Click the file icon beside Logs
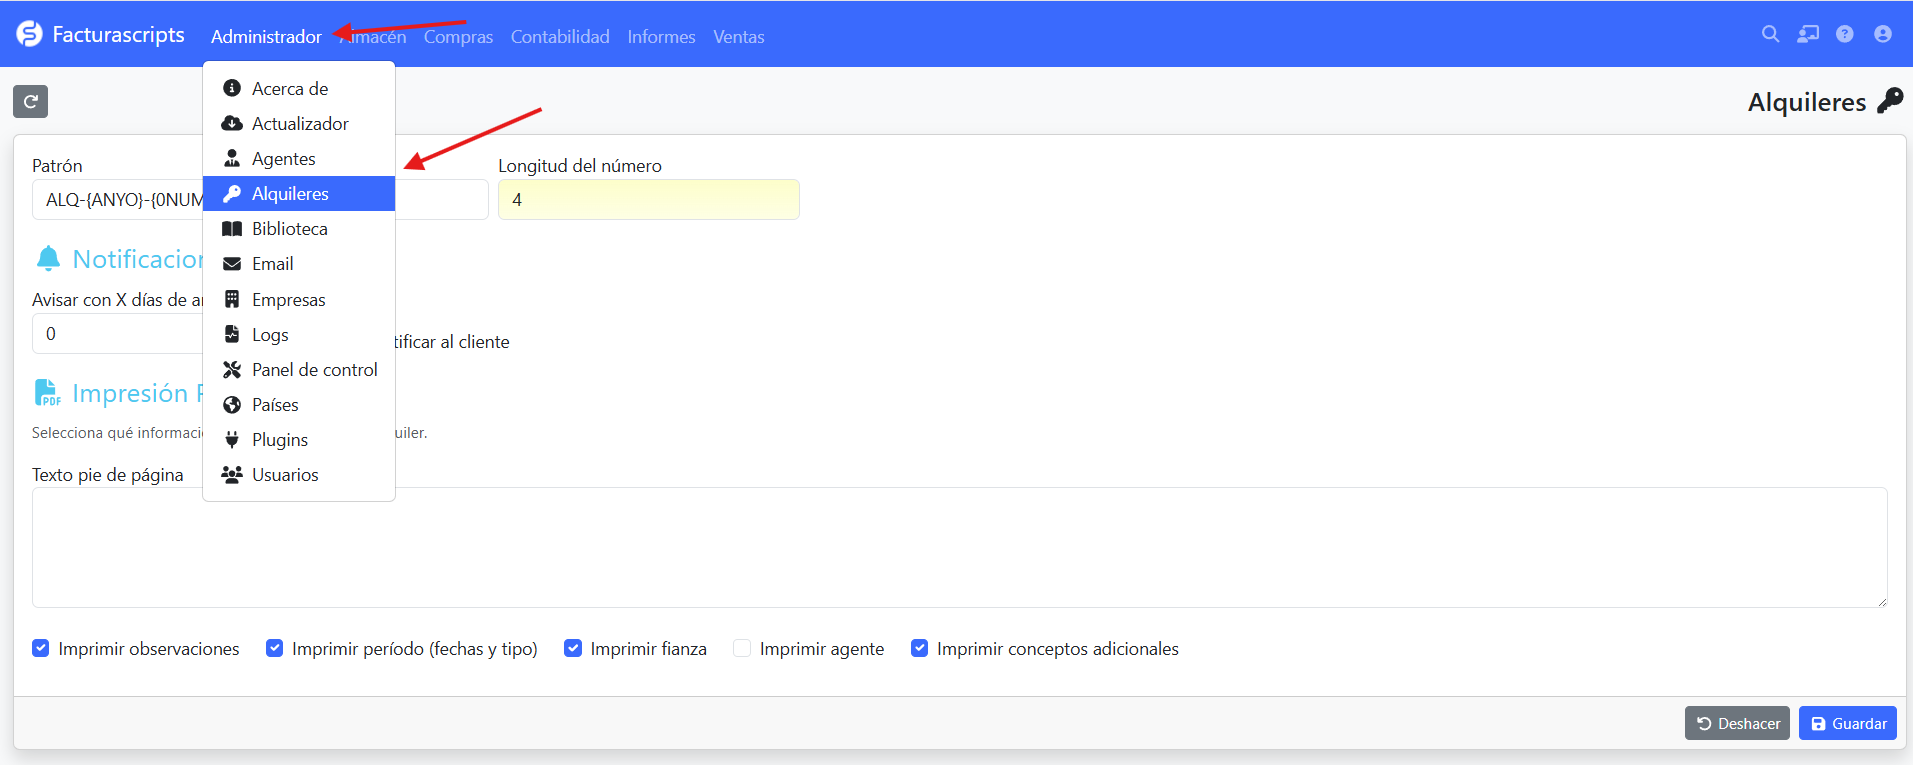Viewport: 1913px width, 765px height. (x=232, y=334)
